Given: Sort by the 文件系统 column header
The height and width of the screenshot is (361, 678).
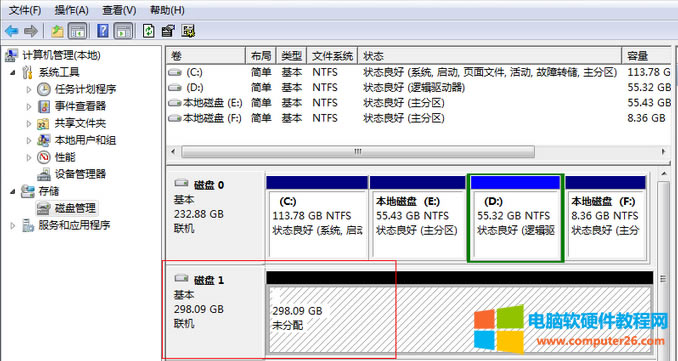Looking at the screenshot, I should coord(333,56).
